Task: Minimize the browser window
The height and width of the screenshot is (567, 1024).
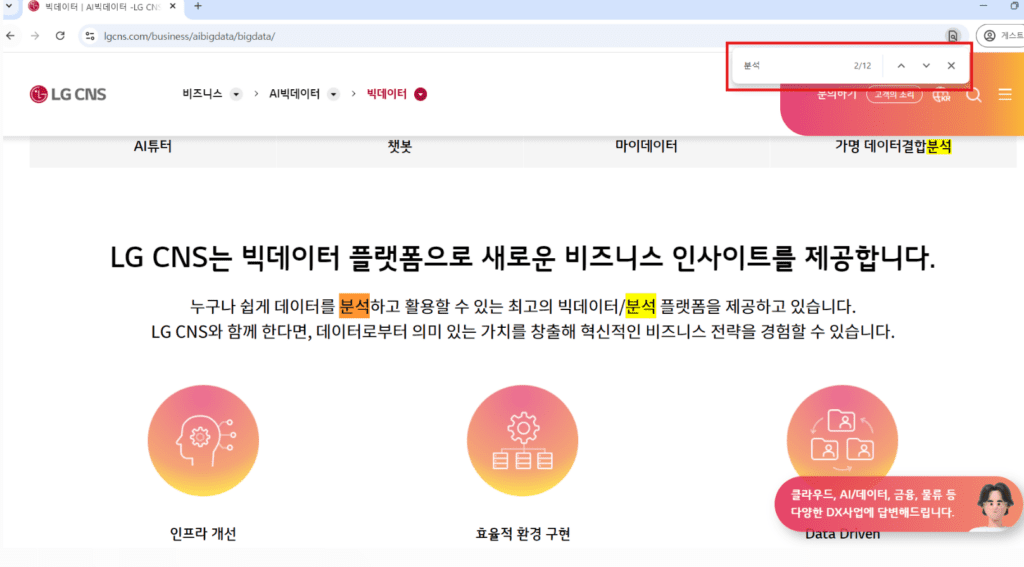Action: 984,6
